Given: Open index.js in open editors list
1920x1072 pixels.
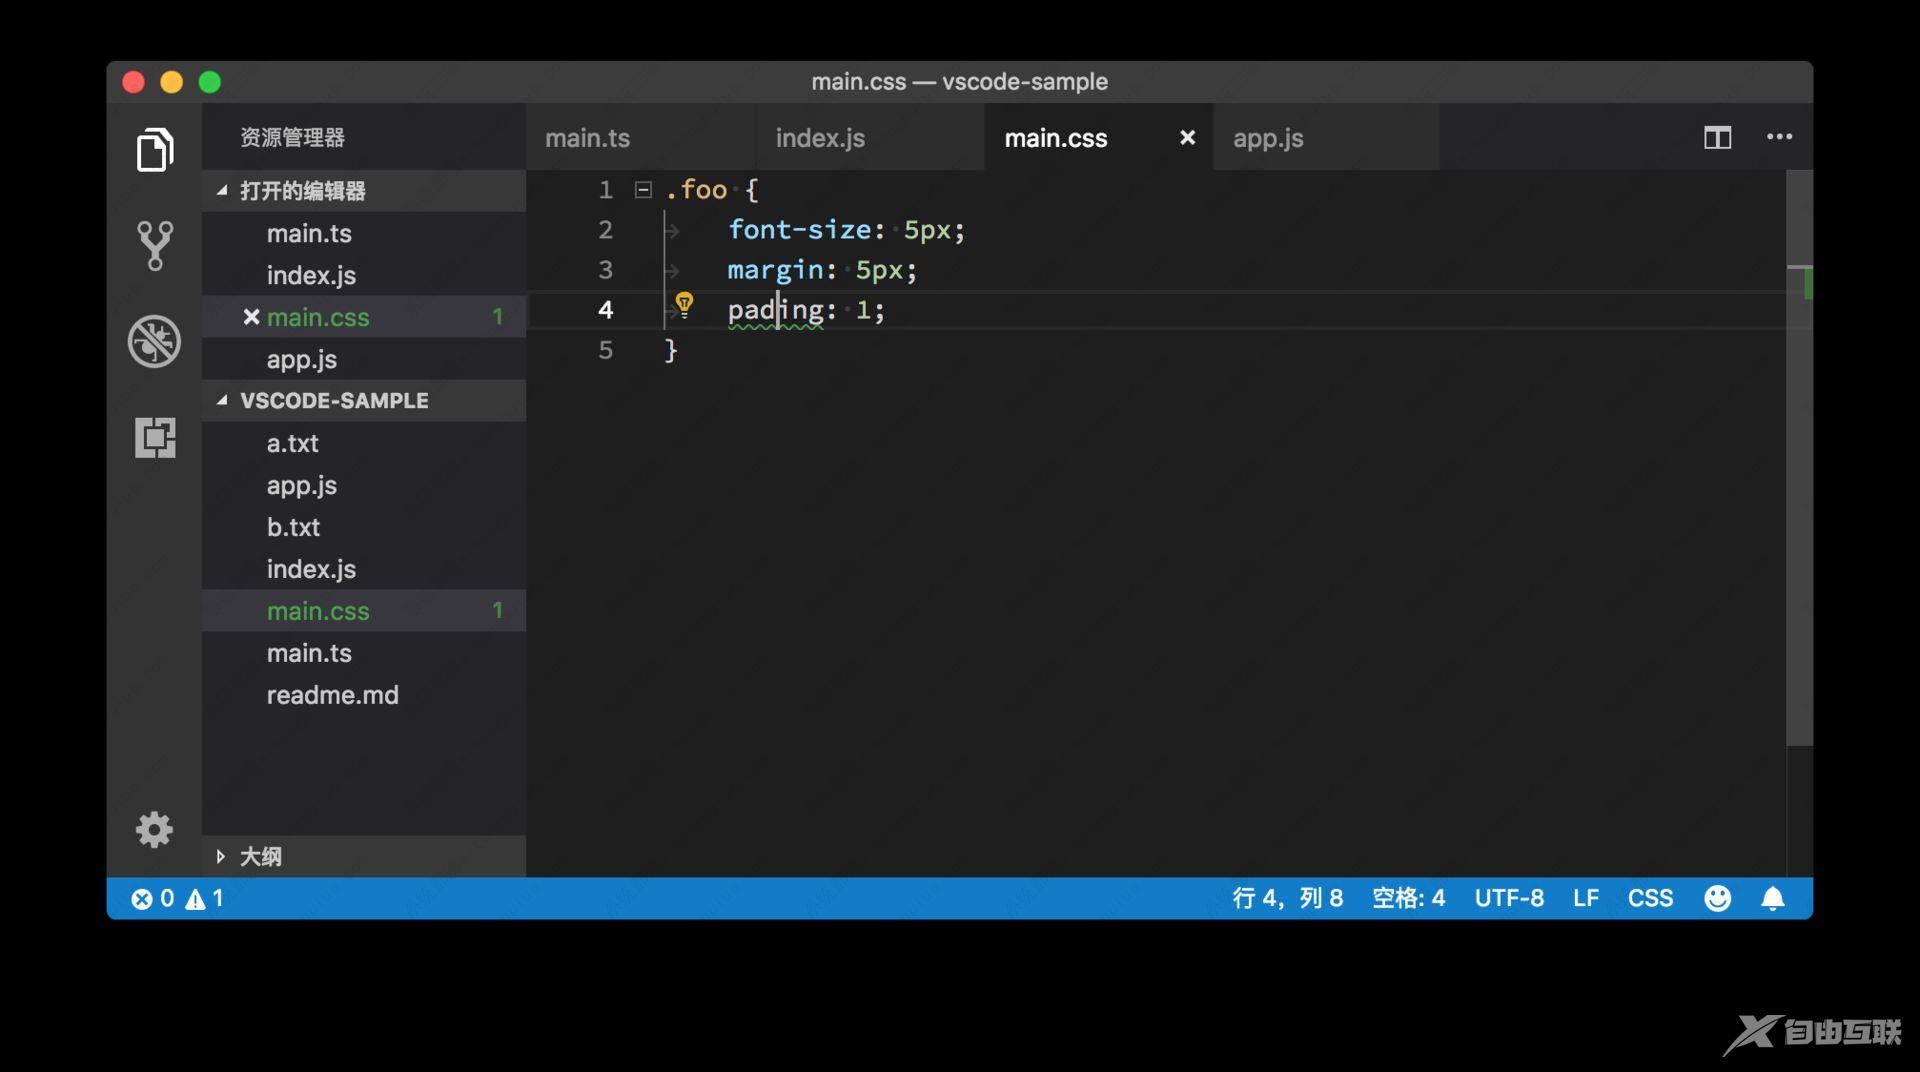Looking at the screenshot, I should (364, 275).
